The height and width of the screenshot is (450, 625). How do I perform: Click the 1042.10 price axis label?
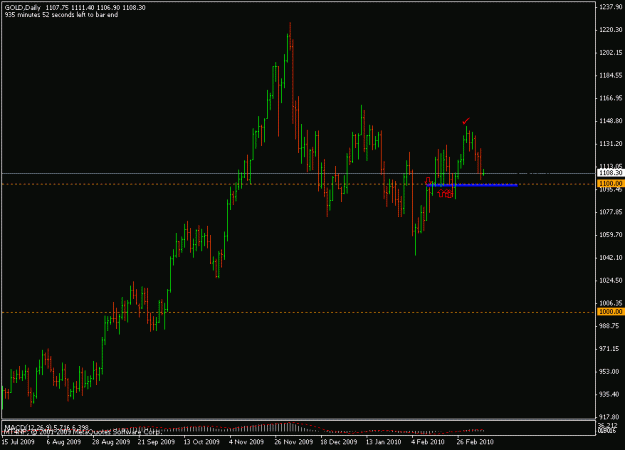point(611,257)
